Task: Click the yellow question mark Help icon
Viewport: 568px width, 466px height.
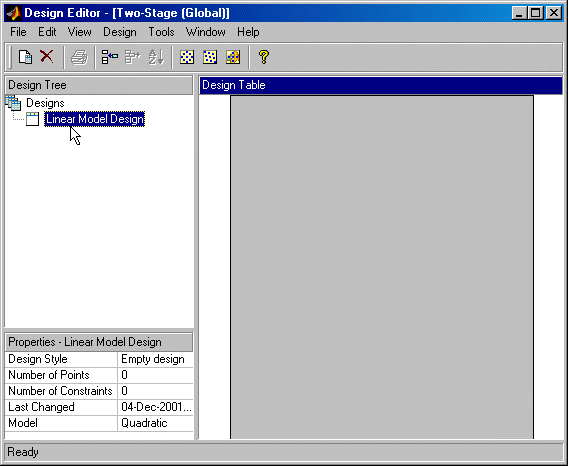Action: pyautogui.click(x=264, y=57)
